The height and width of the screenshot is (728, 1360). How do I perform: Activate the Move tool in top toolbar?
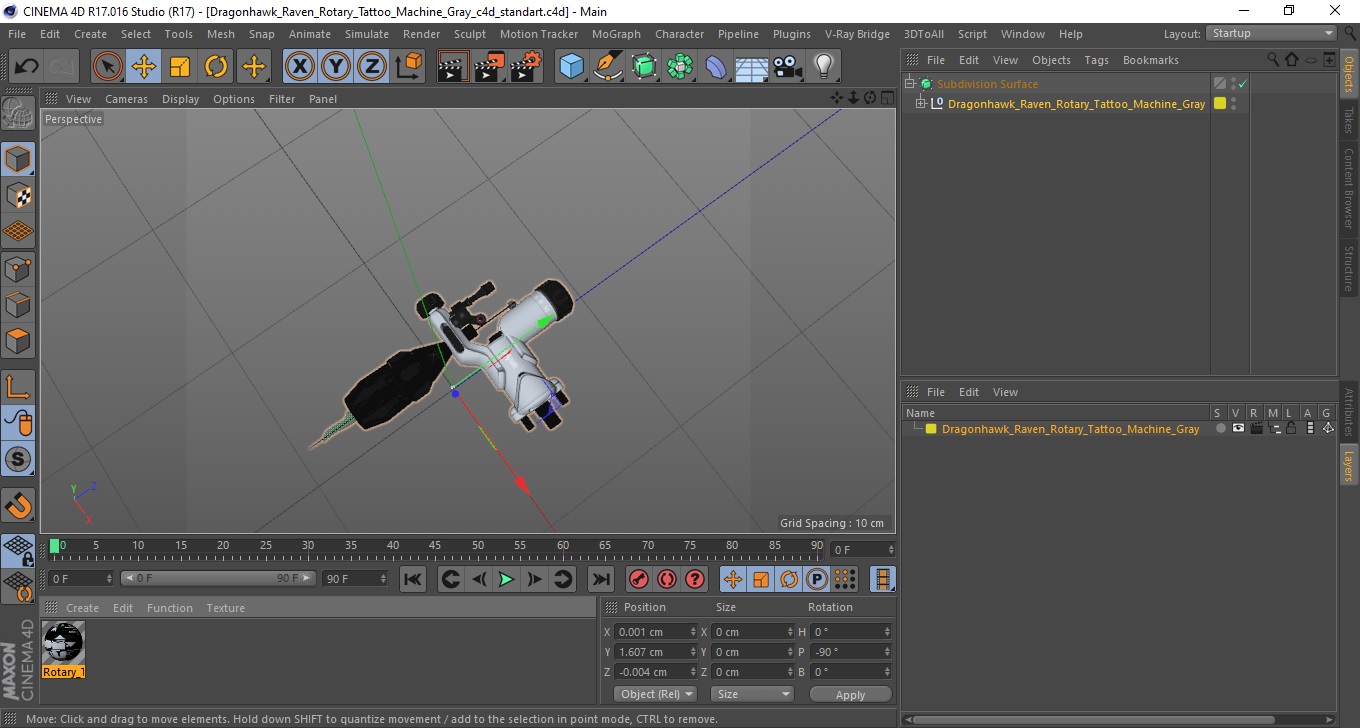[144, 67]
